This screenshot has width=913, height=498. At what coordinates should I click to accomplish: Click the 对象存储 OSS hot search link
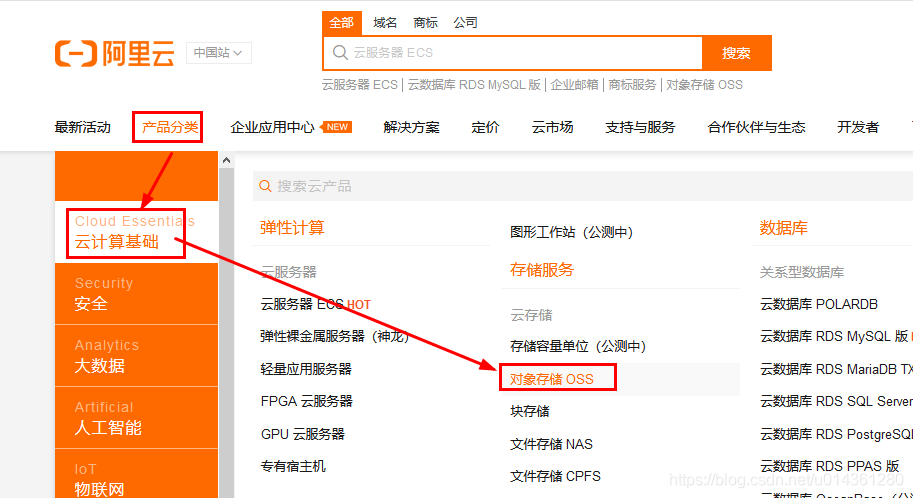[x=705, y=85]
